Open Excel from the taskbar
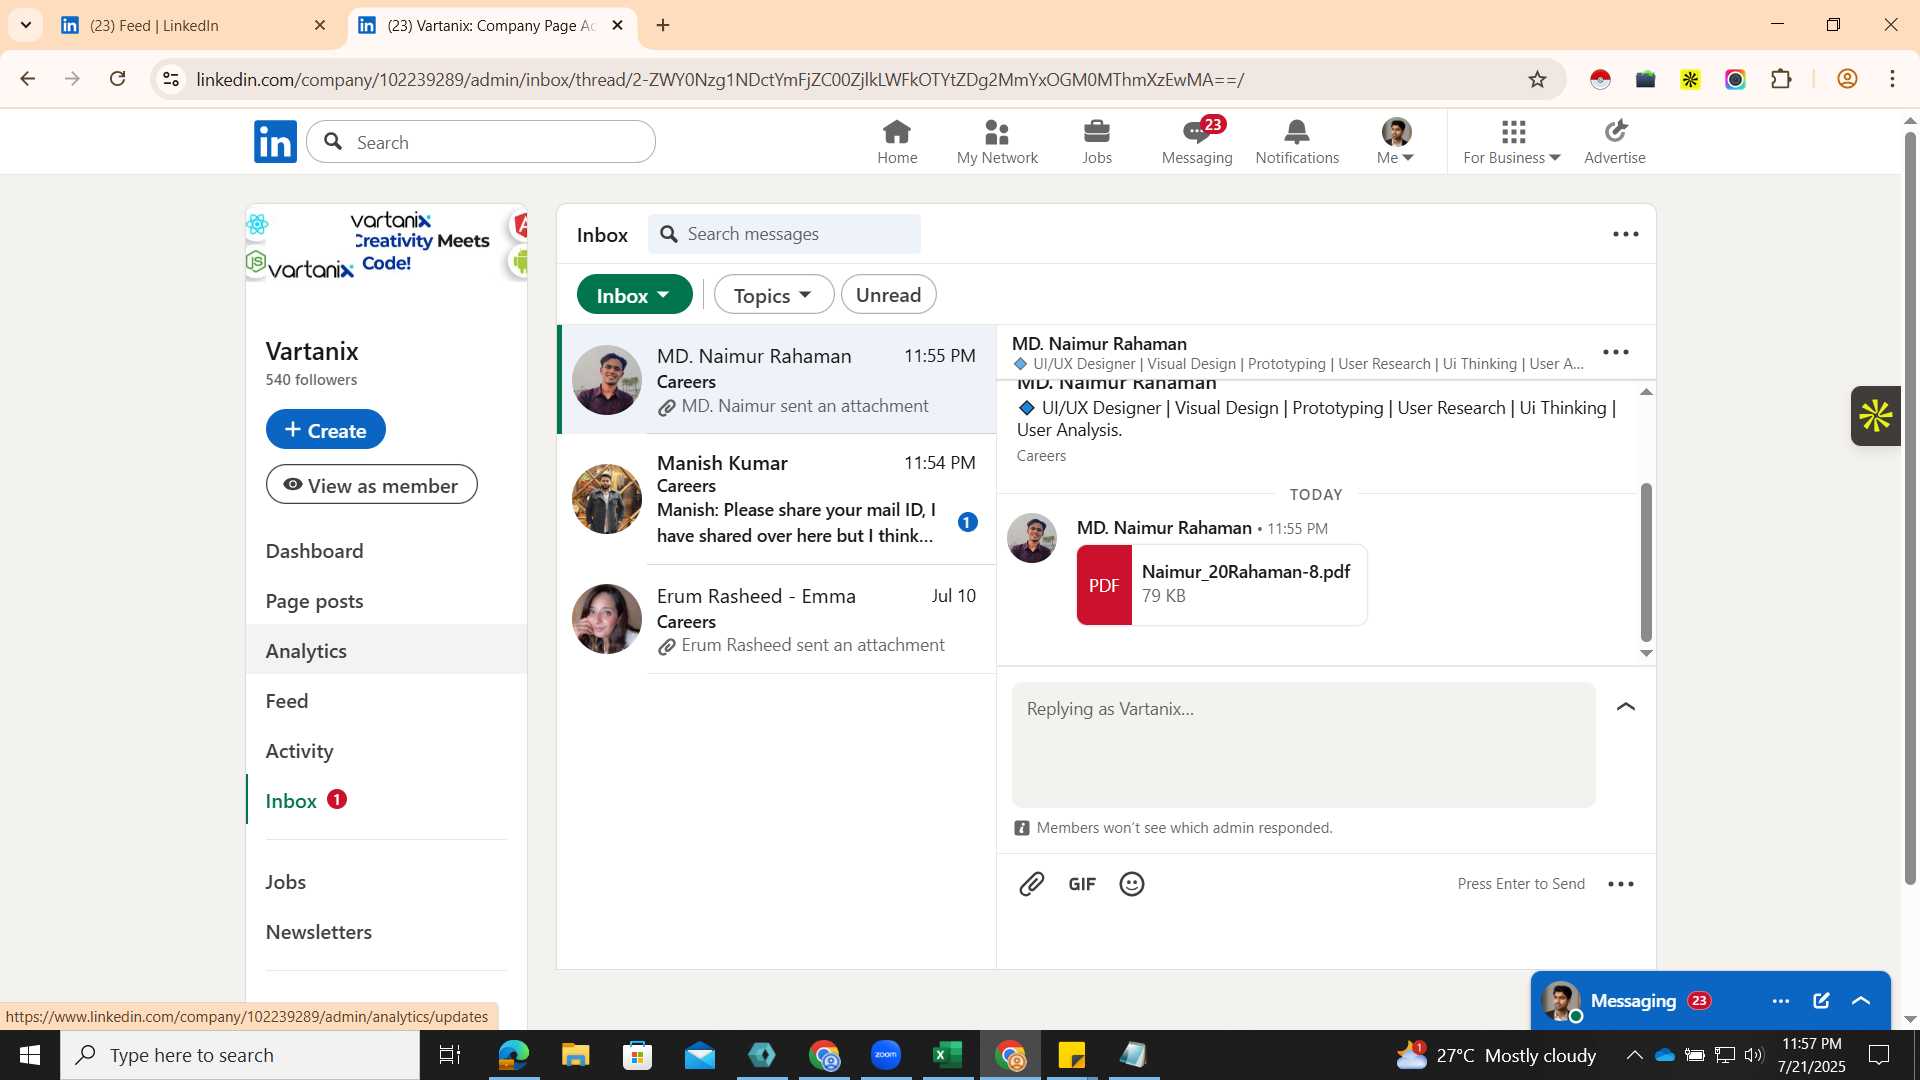Image resolution: width=1920 pixels, height=1080 pixels. pos(947,1055)
